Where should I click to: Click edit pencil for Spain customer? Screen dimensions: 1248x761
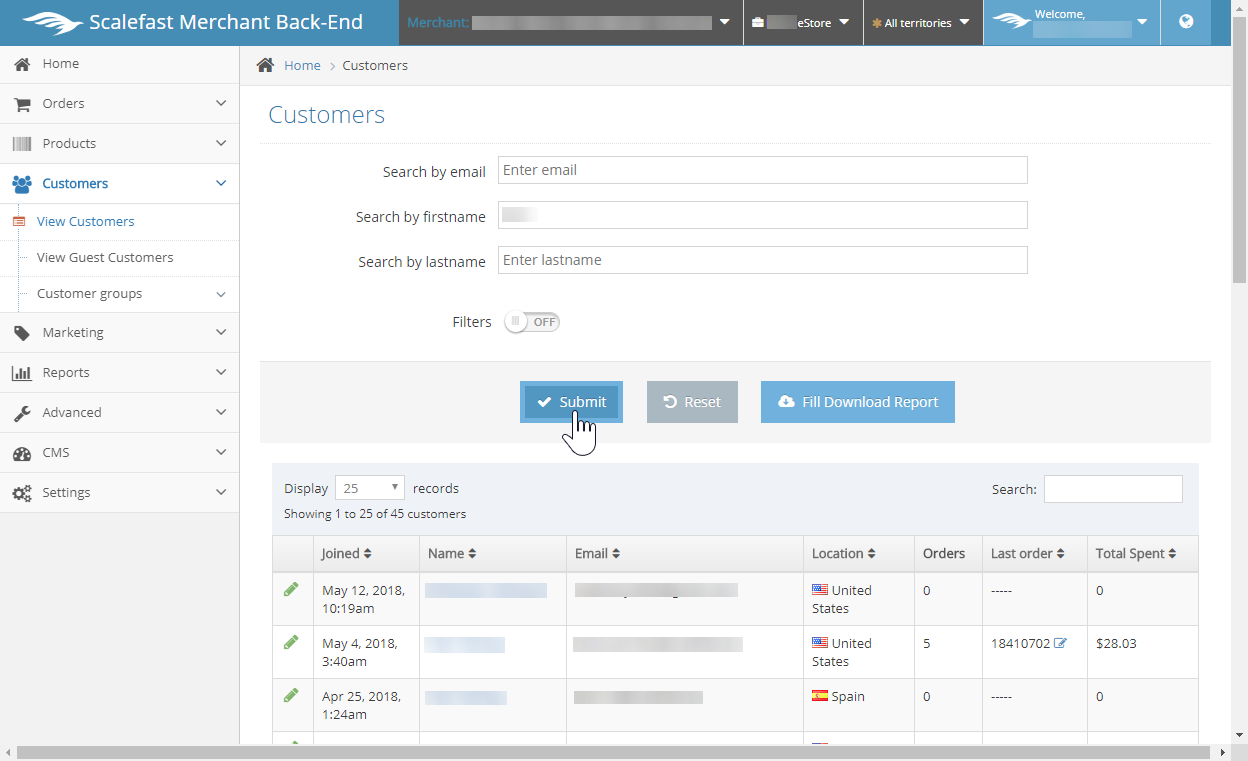point(291,695)
